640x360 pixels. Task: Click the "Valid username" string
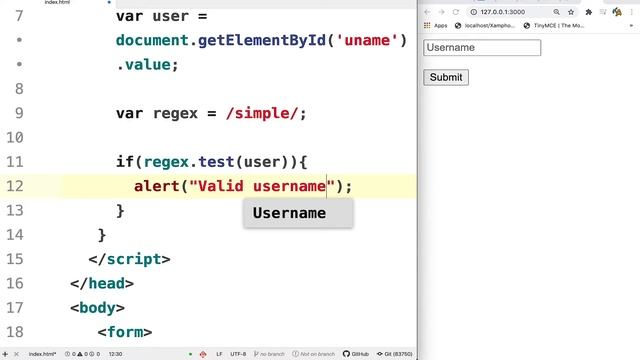(x=262, y=187)
